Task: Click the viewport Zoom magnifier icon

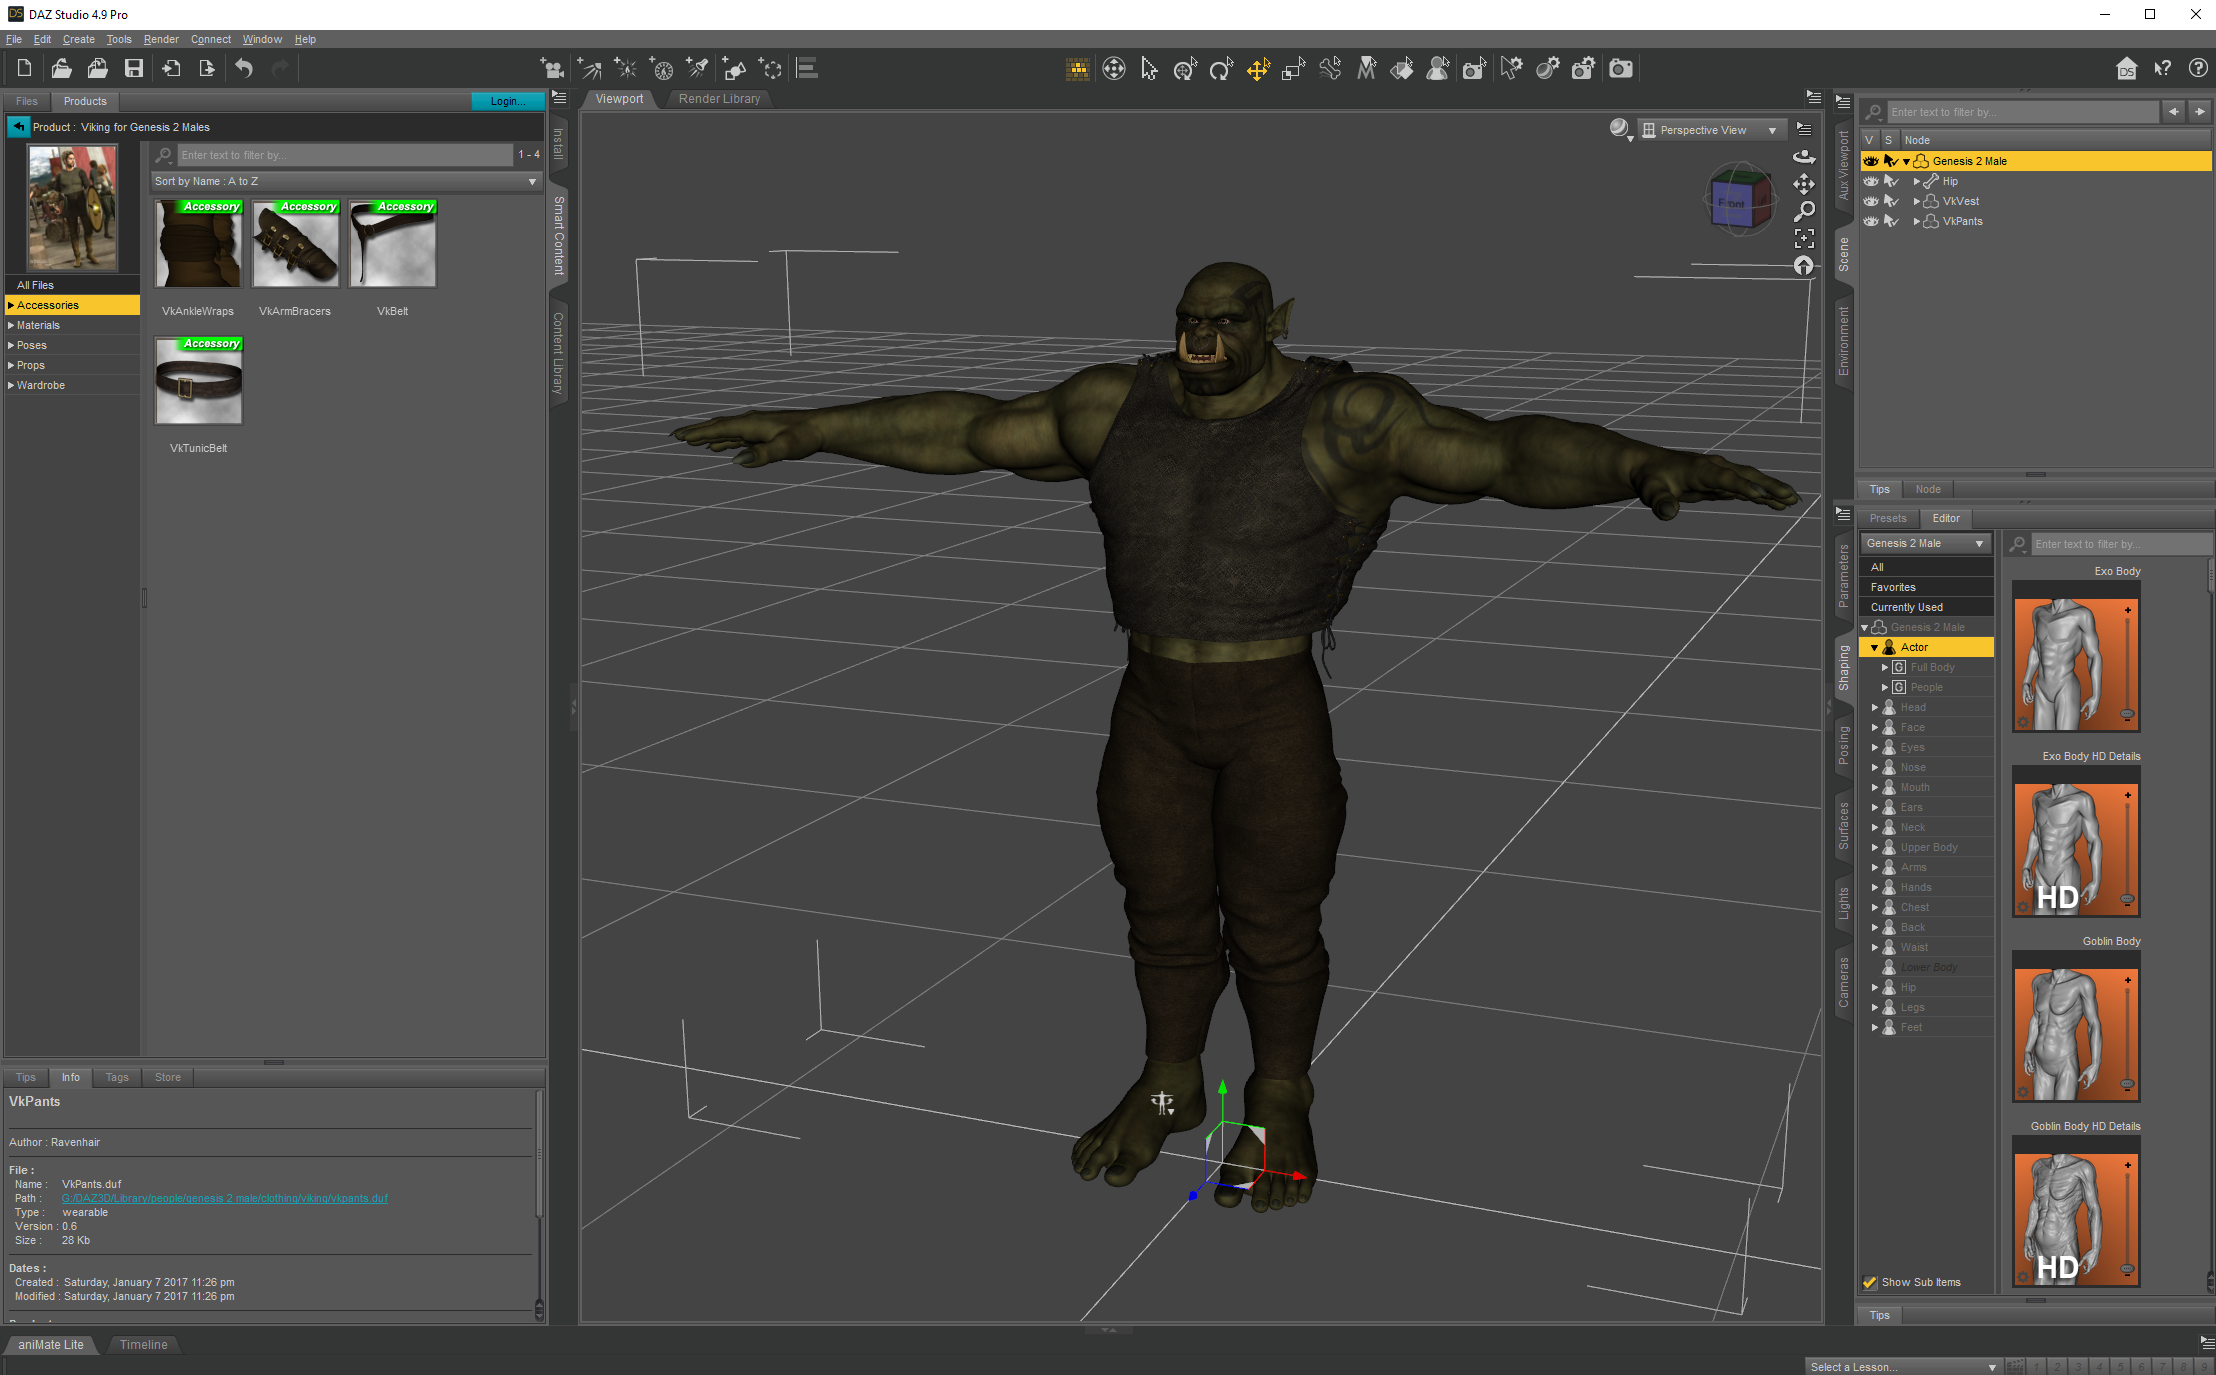Action: (x=1803, y=211)
